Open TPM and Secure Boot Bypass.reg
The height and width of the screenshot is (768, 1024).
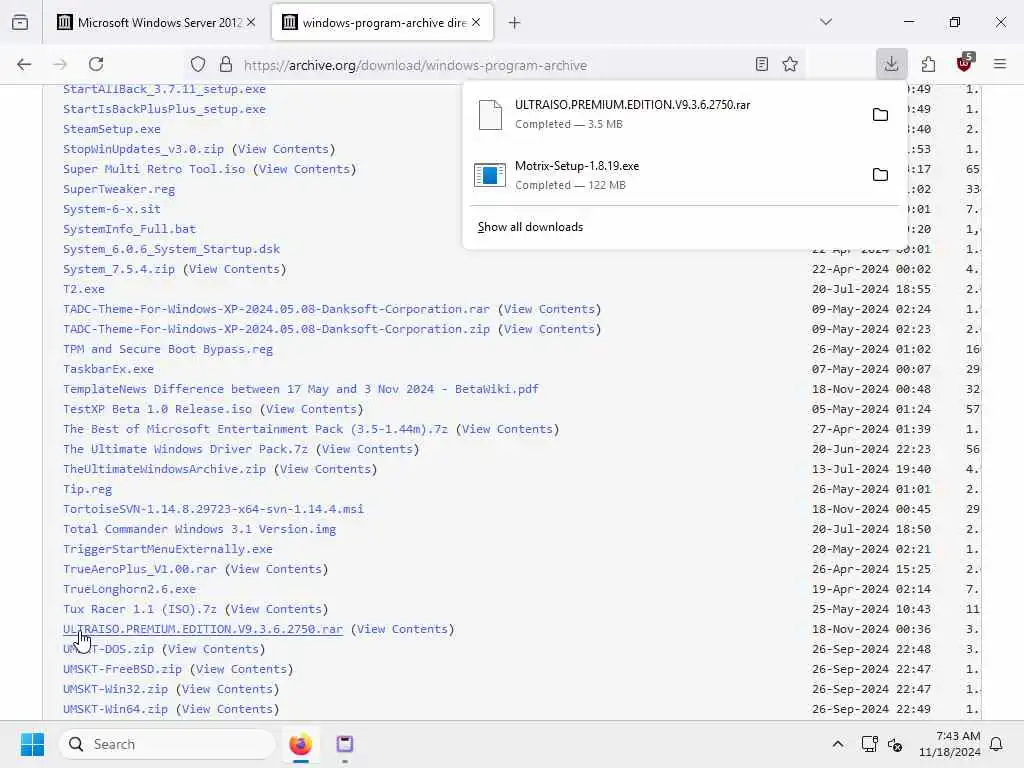(x=168, y=349)
